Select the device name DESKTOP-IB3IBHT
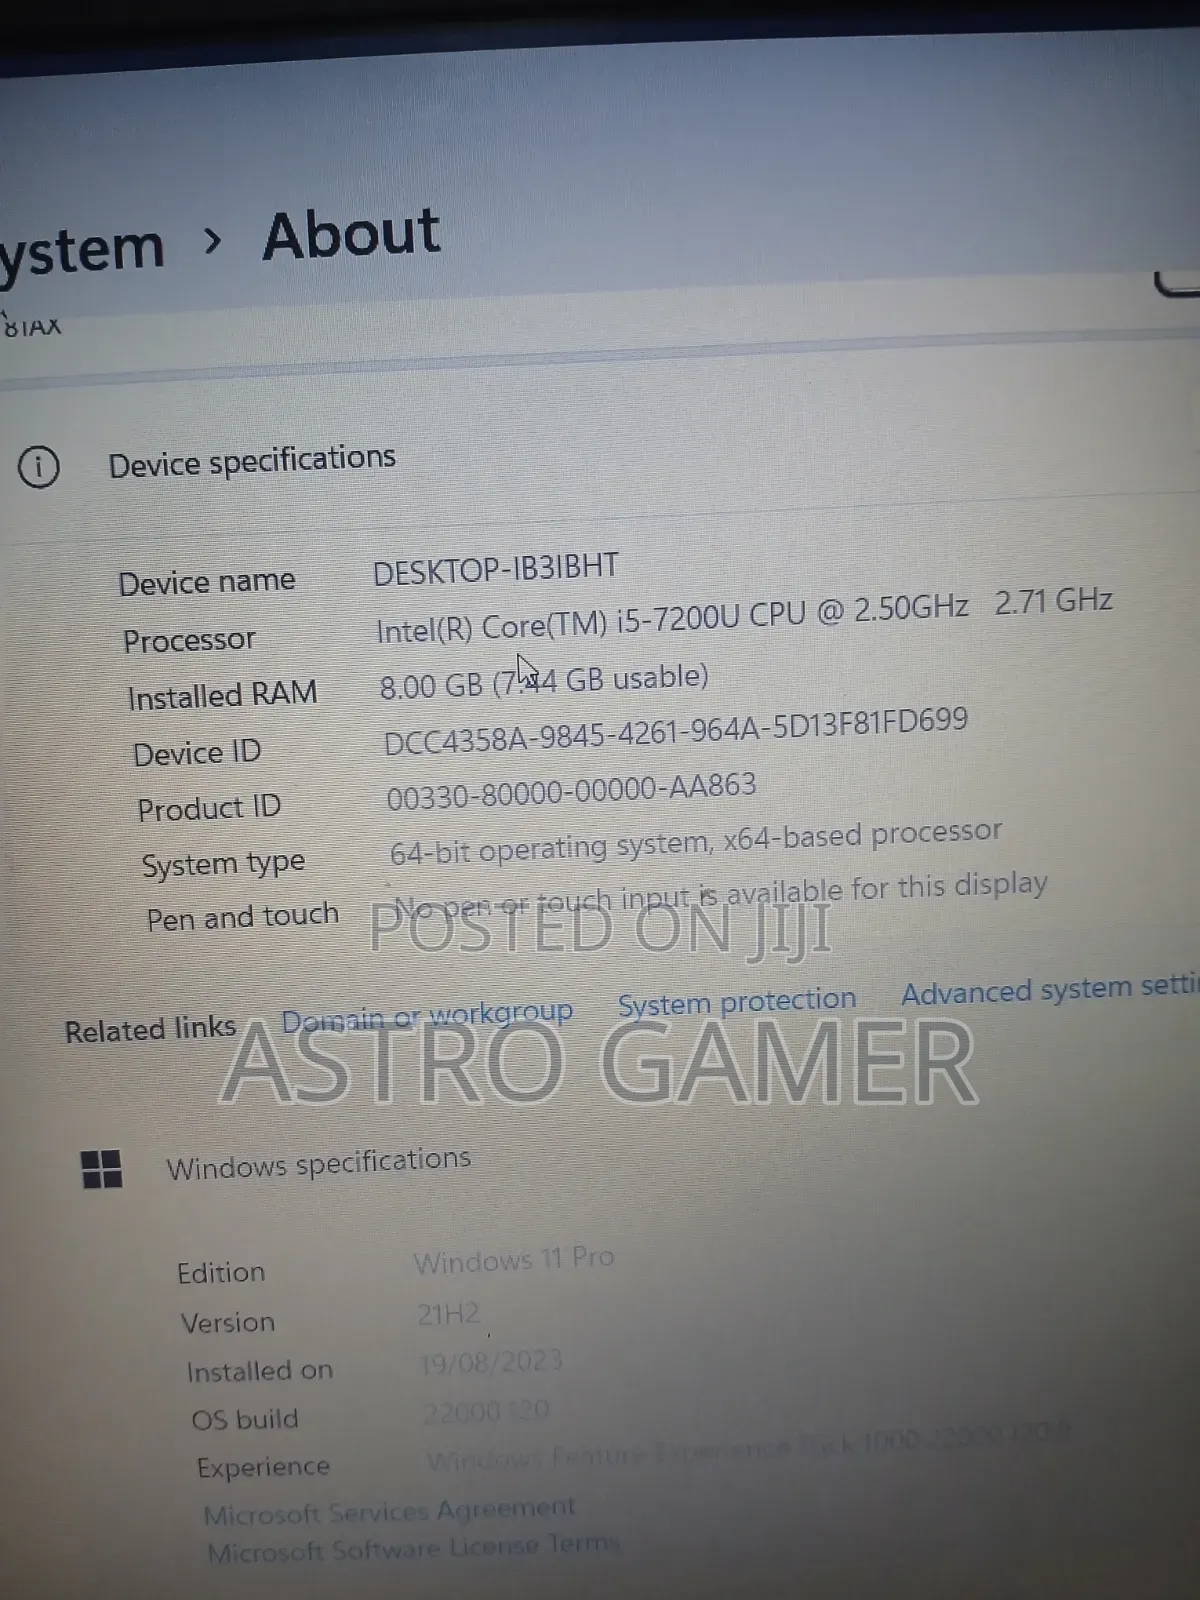Viewport: 1200px width, 1600px height. [496, 569]
